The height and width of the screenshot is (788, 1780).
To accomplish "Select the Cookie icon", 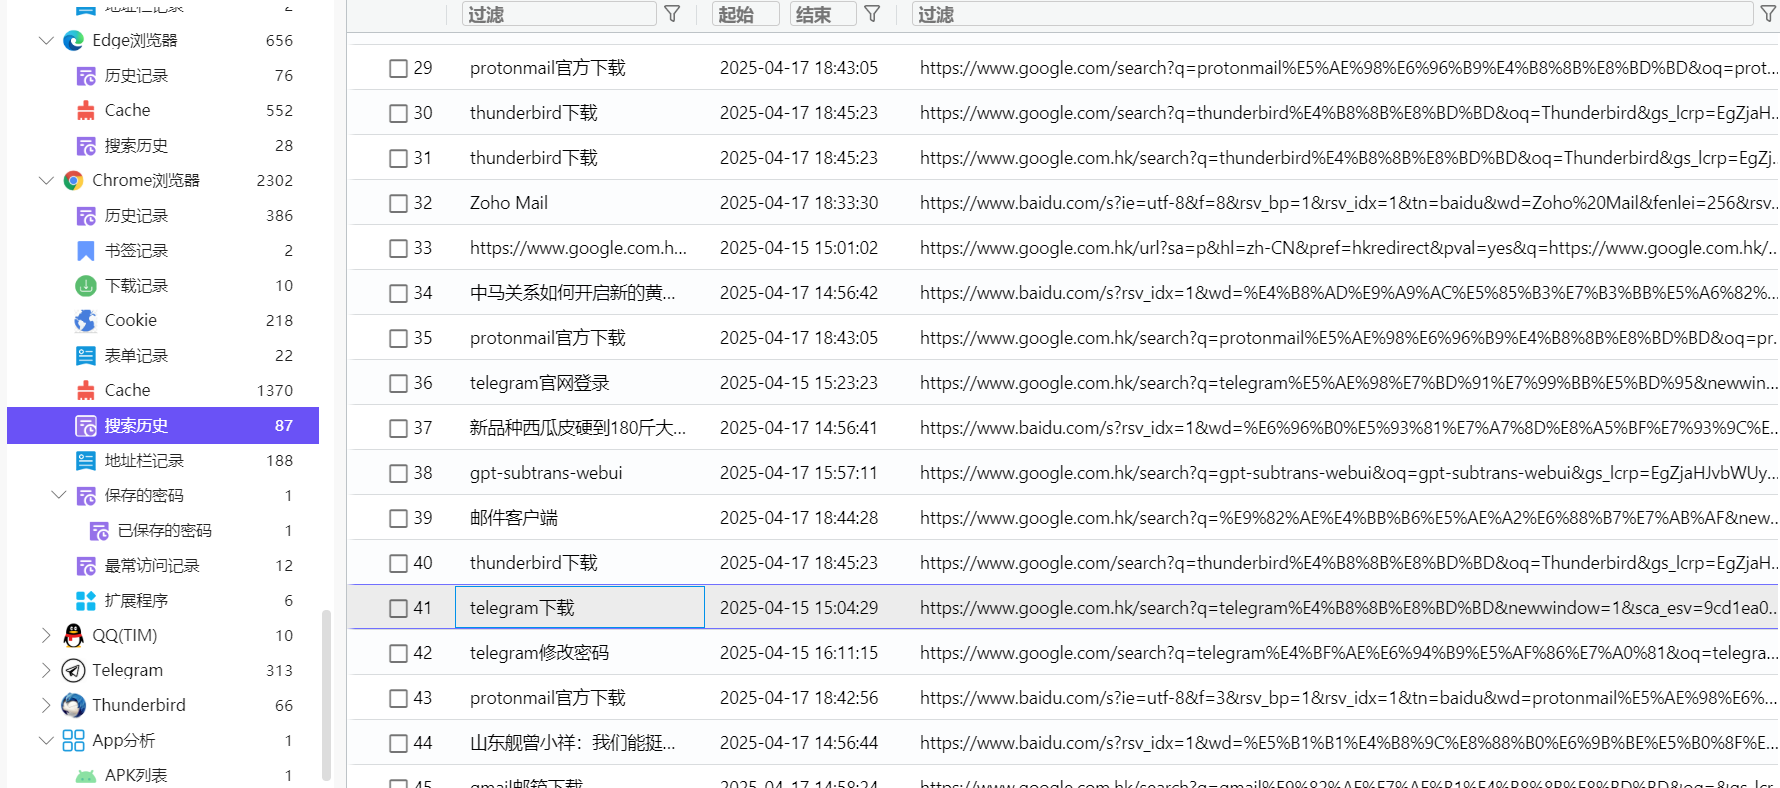I will pos(86,321).
